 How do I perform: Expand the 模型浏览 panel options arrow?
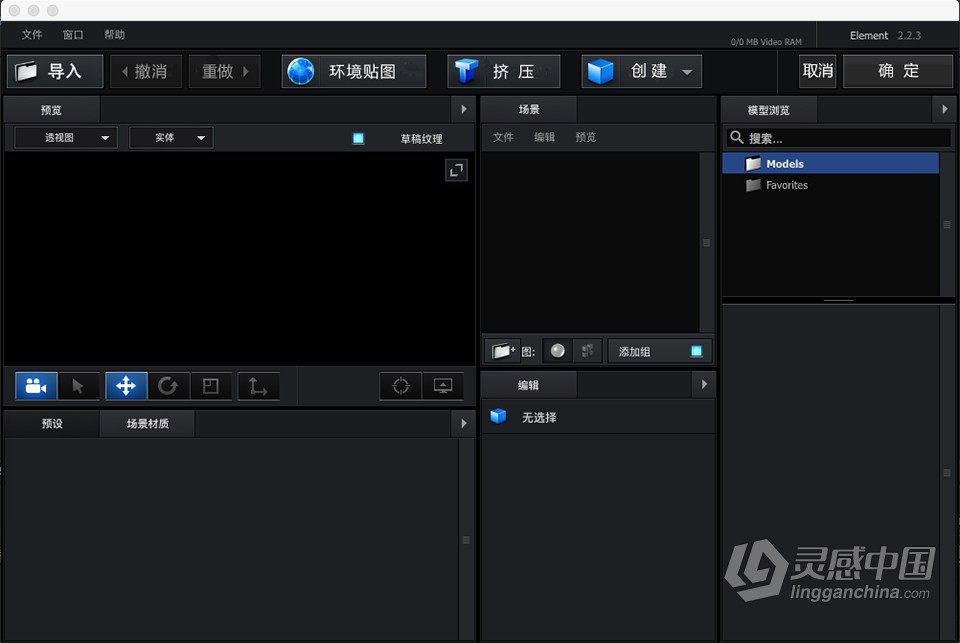click(x=945, y=109)
